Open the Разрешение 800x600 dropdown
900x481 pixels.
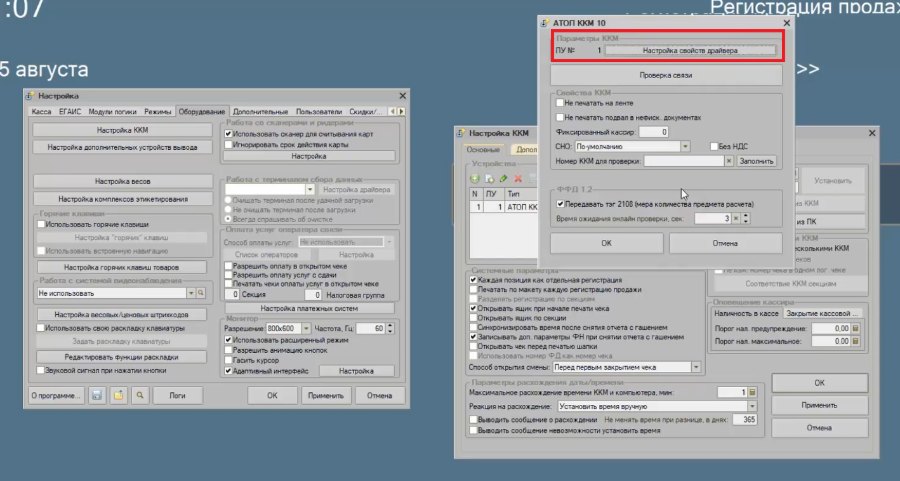click(306, 329)
